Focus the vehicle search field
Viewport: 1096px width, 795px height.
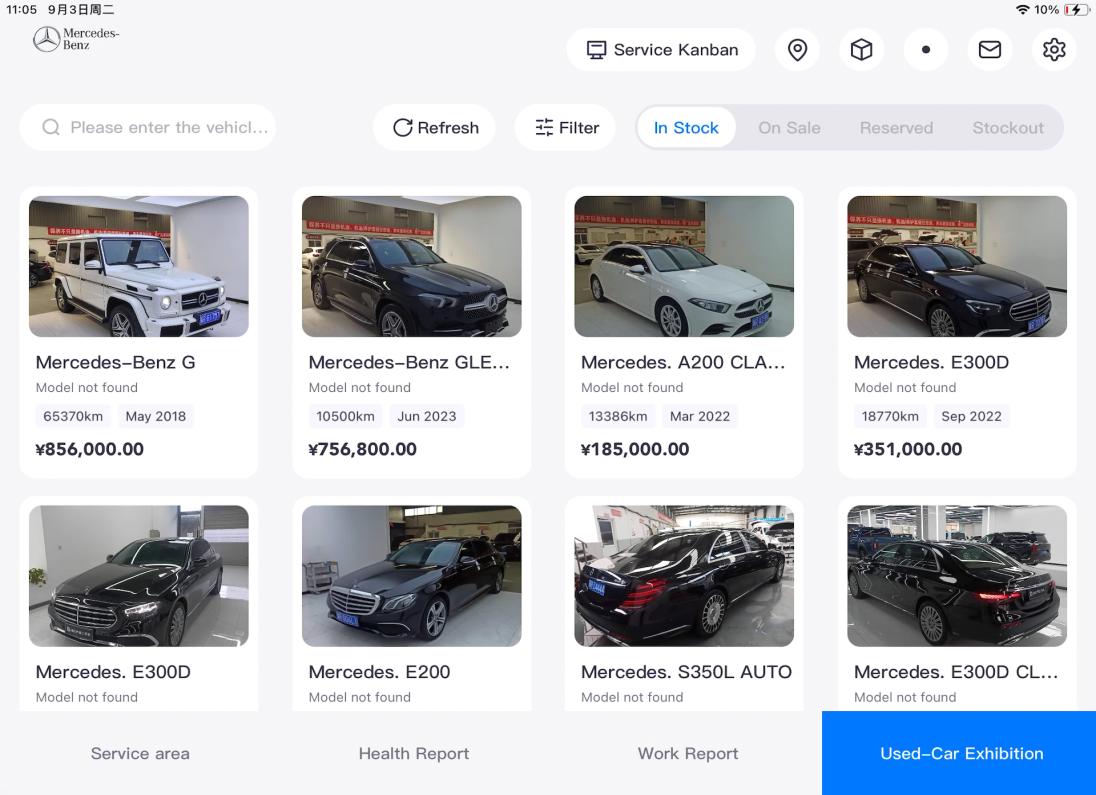click(x=147, y=127)
